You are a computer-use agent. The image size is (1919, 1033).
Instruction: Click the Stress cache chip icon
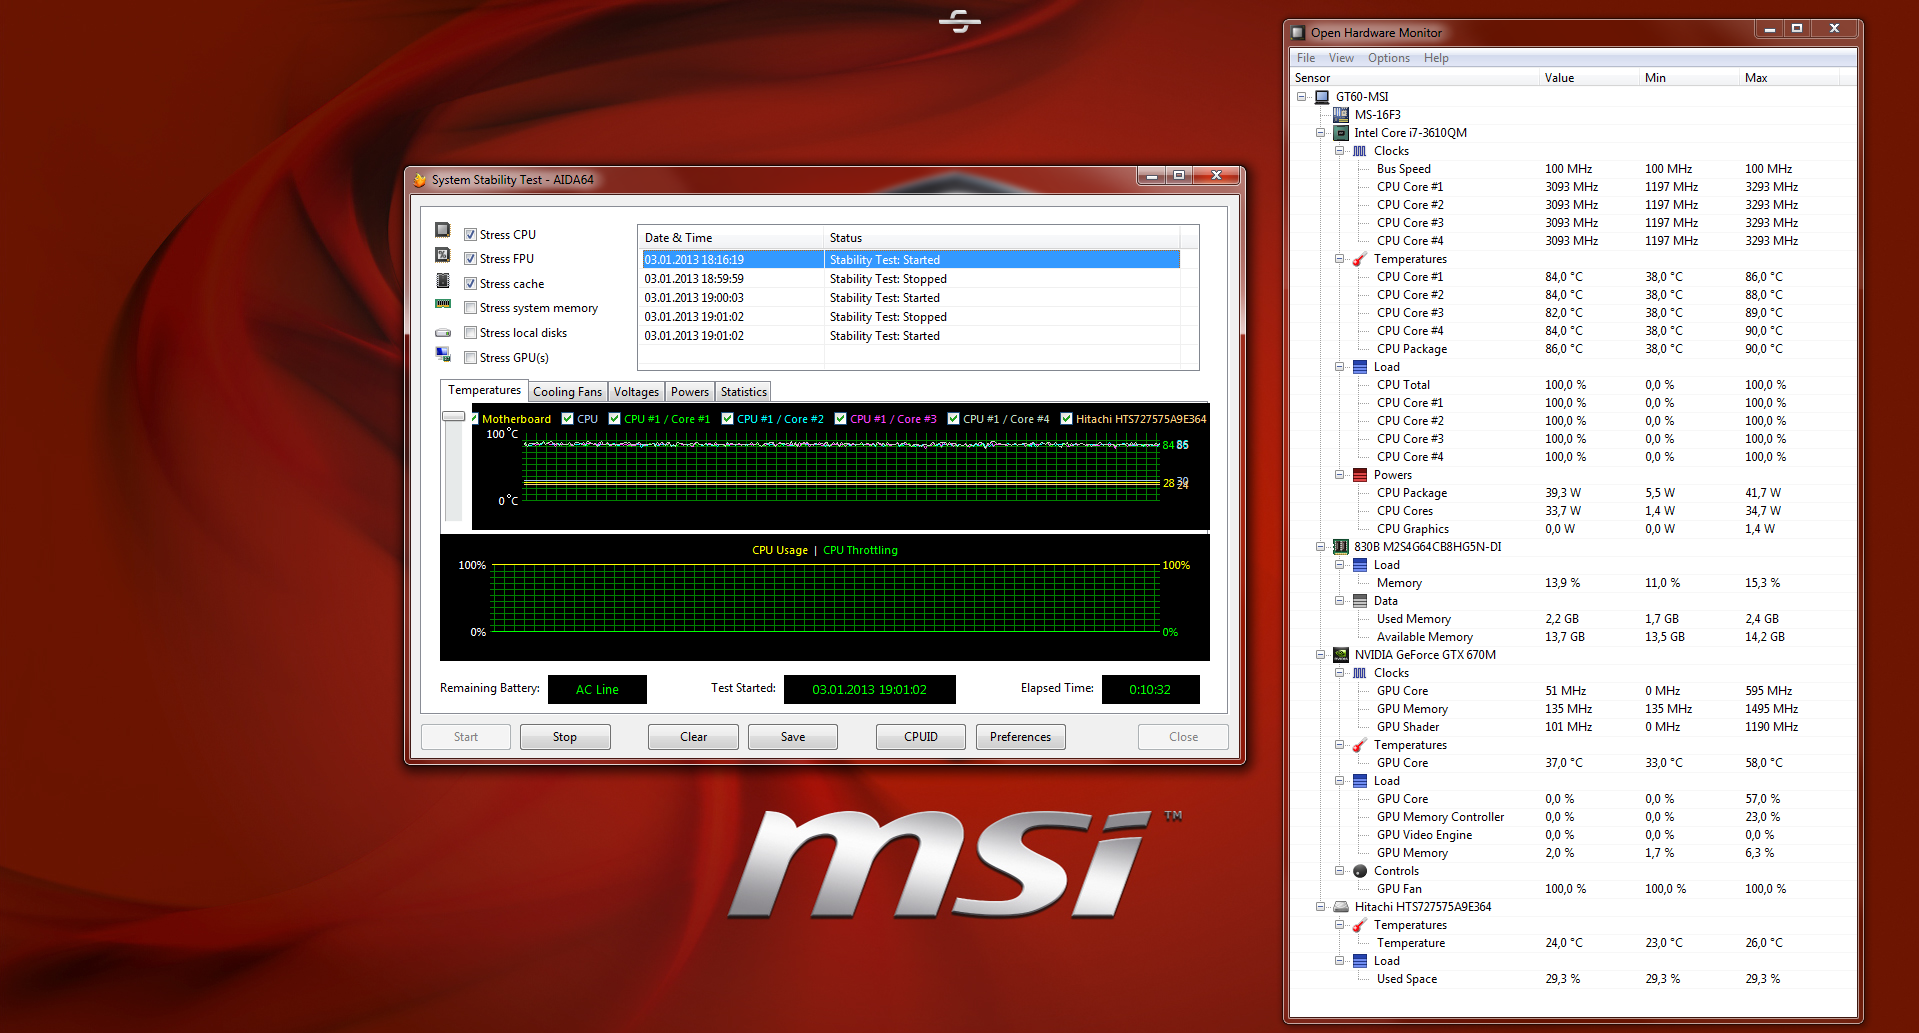pyautogui.click(x=443, y=280)
